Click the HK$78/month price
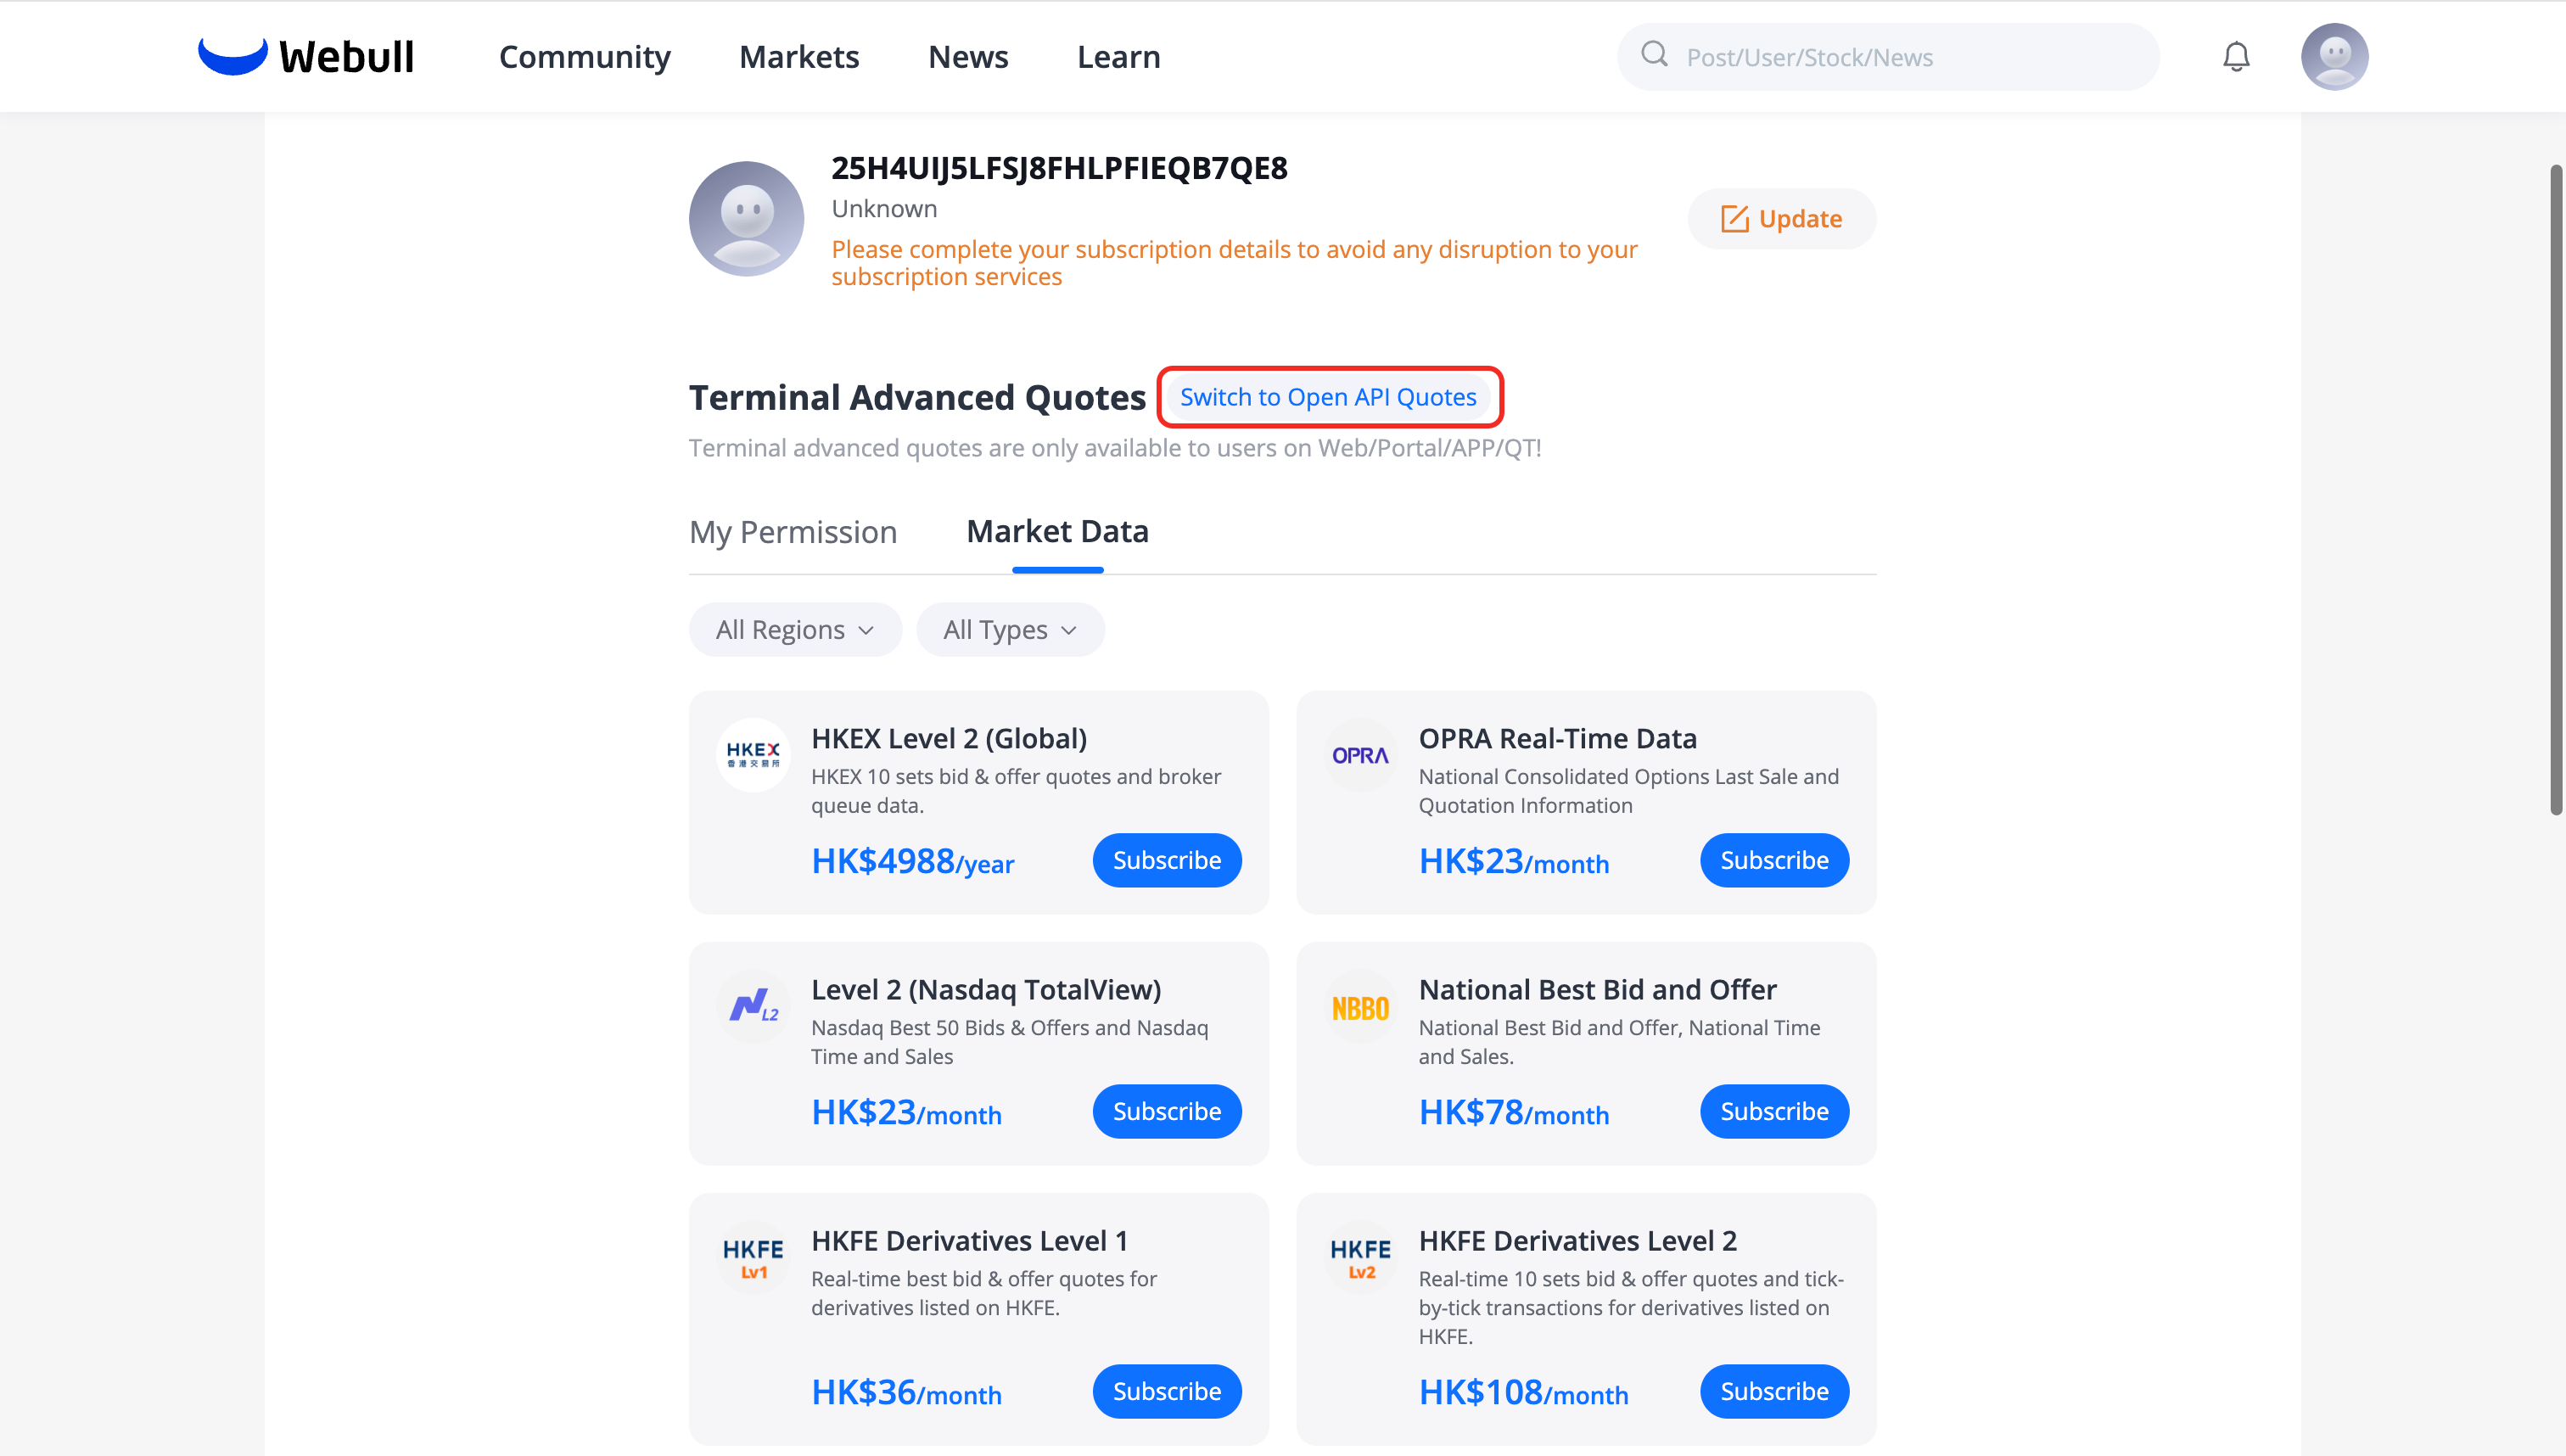The width and height of the screenshot is (2566, 1456). click(x=1513, y=1112)
